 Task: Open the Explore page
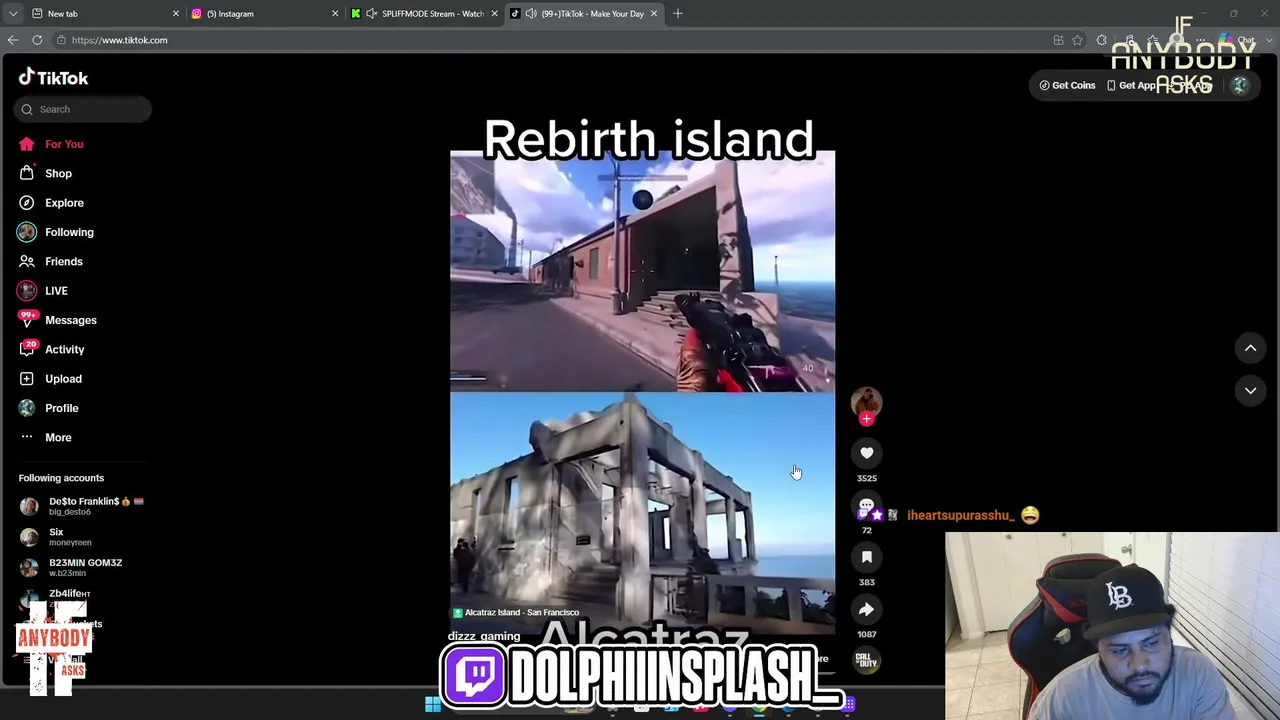64,203
